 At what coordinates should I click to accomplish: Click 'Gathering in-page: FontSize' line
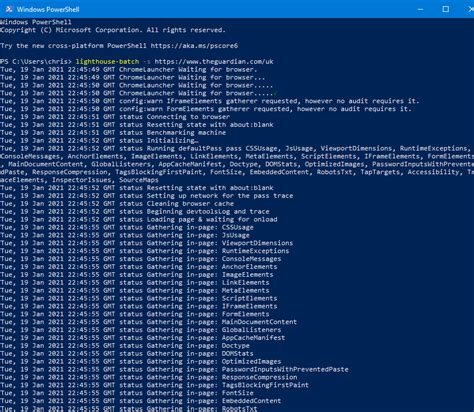127,393
